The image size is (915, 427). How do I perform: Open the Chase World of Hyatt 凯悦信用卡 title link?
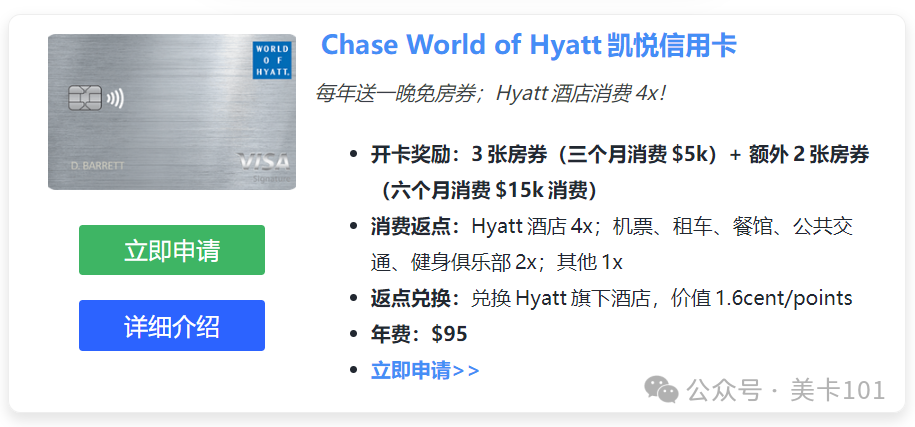[529, 46]
